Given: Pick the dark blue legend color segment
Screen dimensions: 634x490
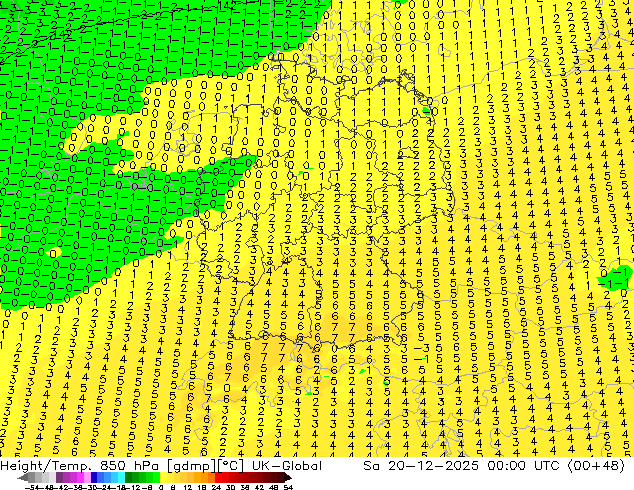Looking at the screenshot, I should [94, 478].
